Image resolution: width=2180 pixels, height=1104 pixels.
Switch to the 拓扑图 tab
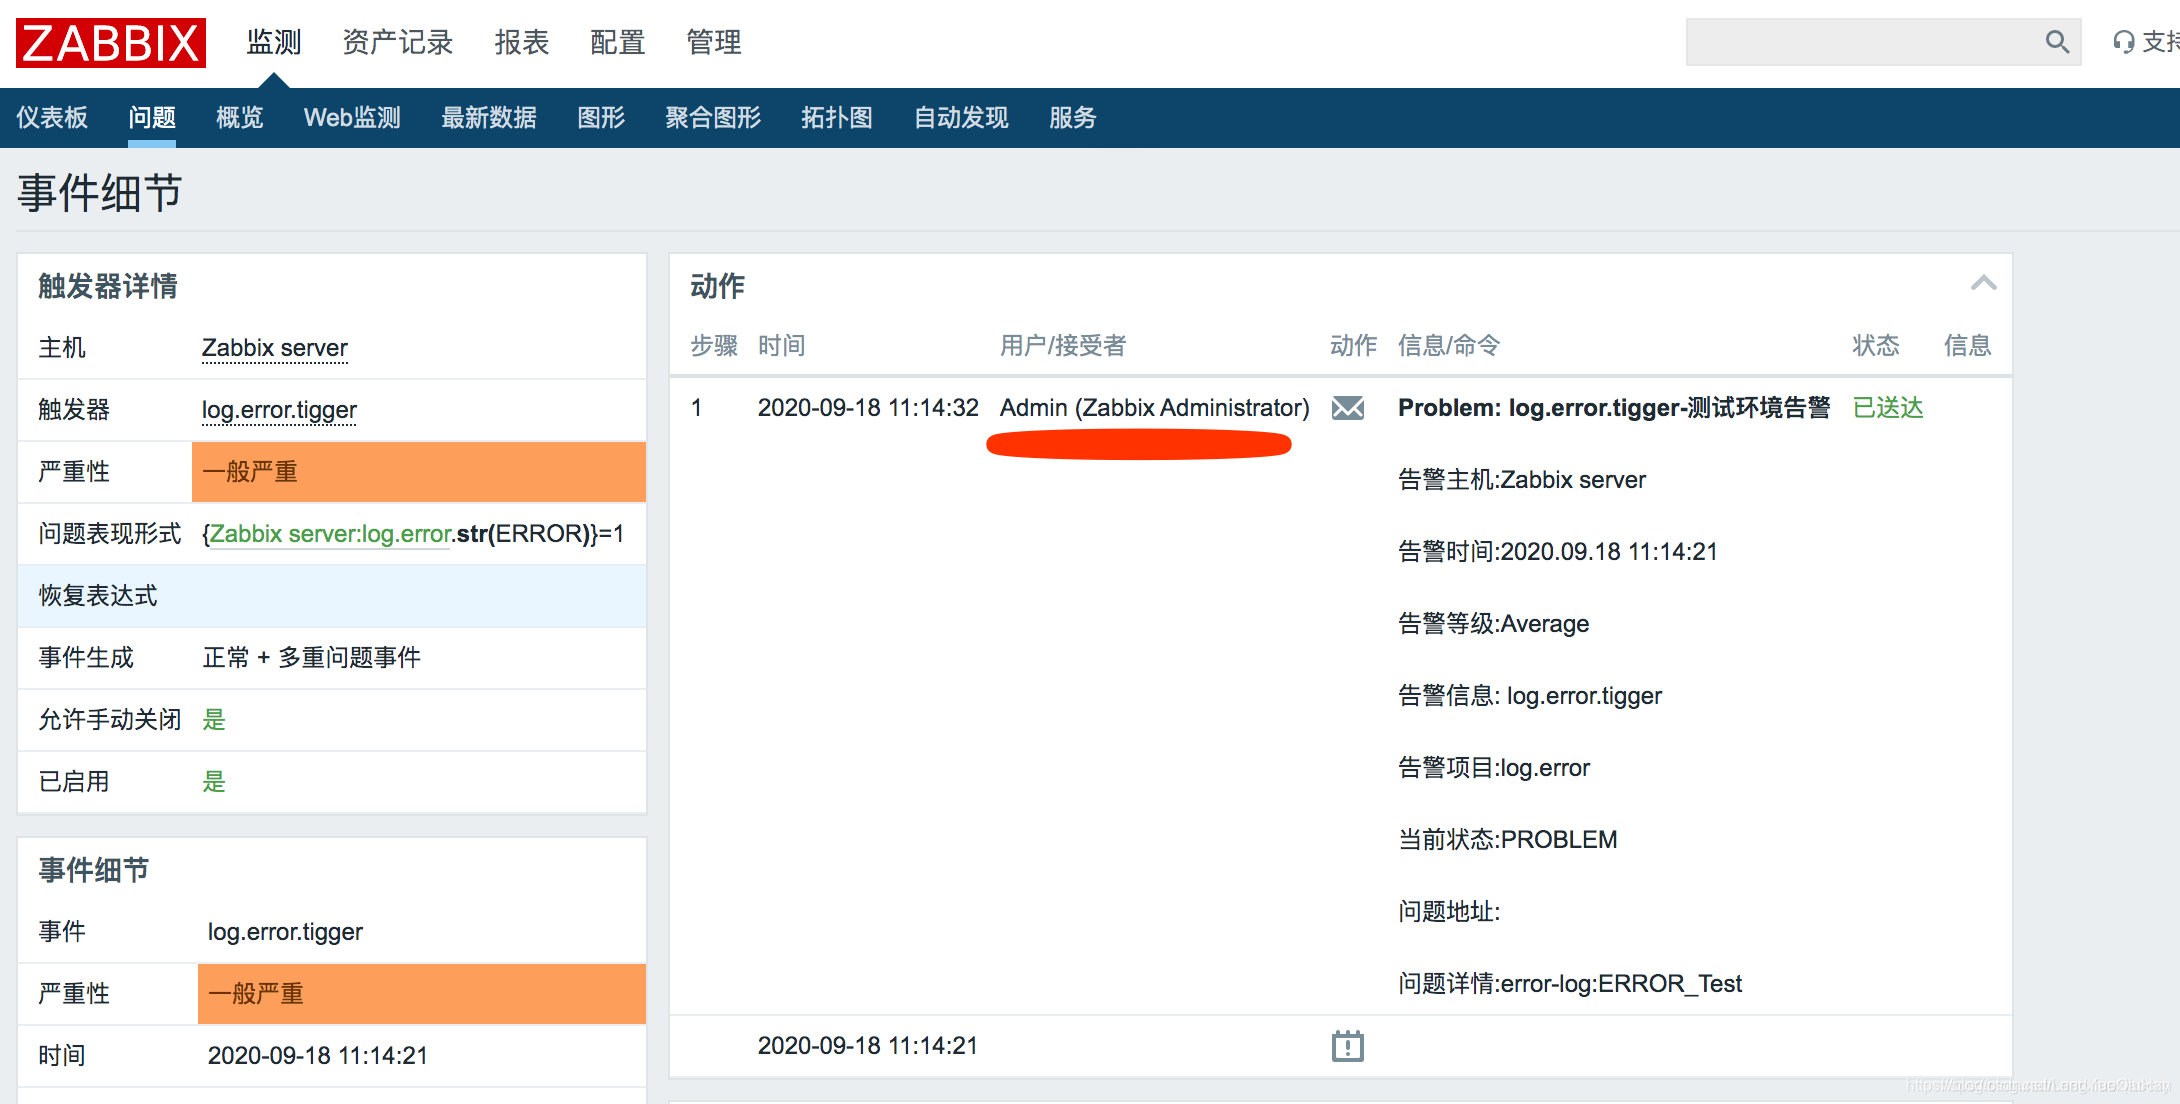coord(837,118)
